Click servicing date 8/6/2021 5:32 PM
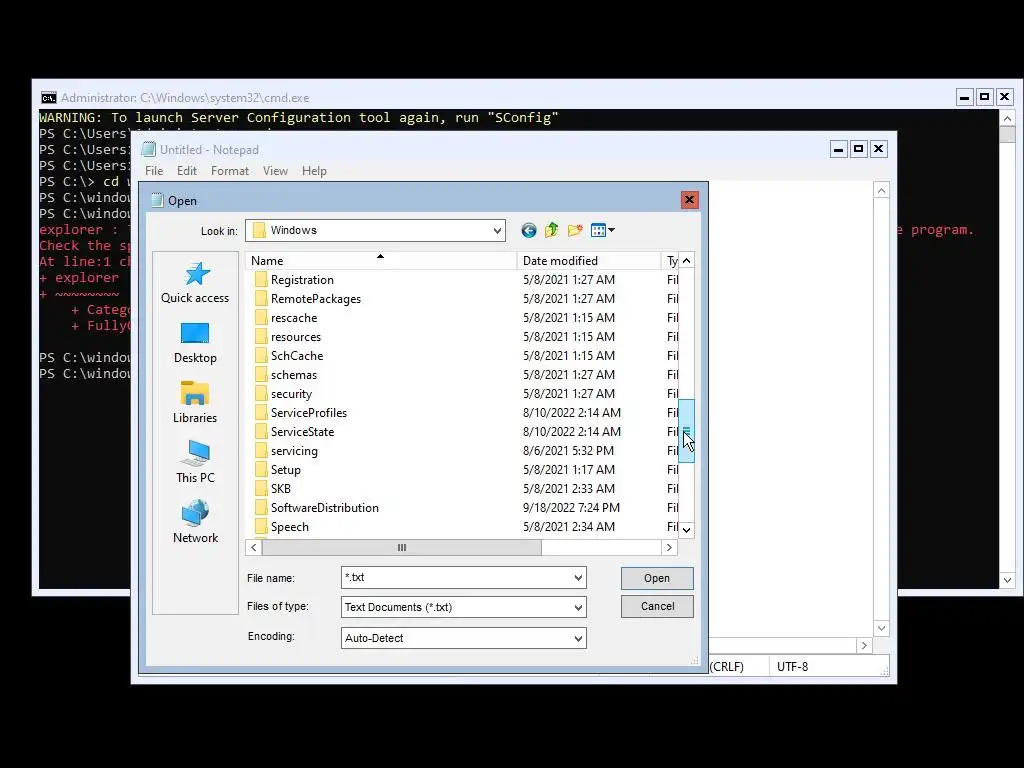This screenshot has height=768, width=1024. coord(568,451)
